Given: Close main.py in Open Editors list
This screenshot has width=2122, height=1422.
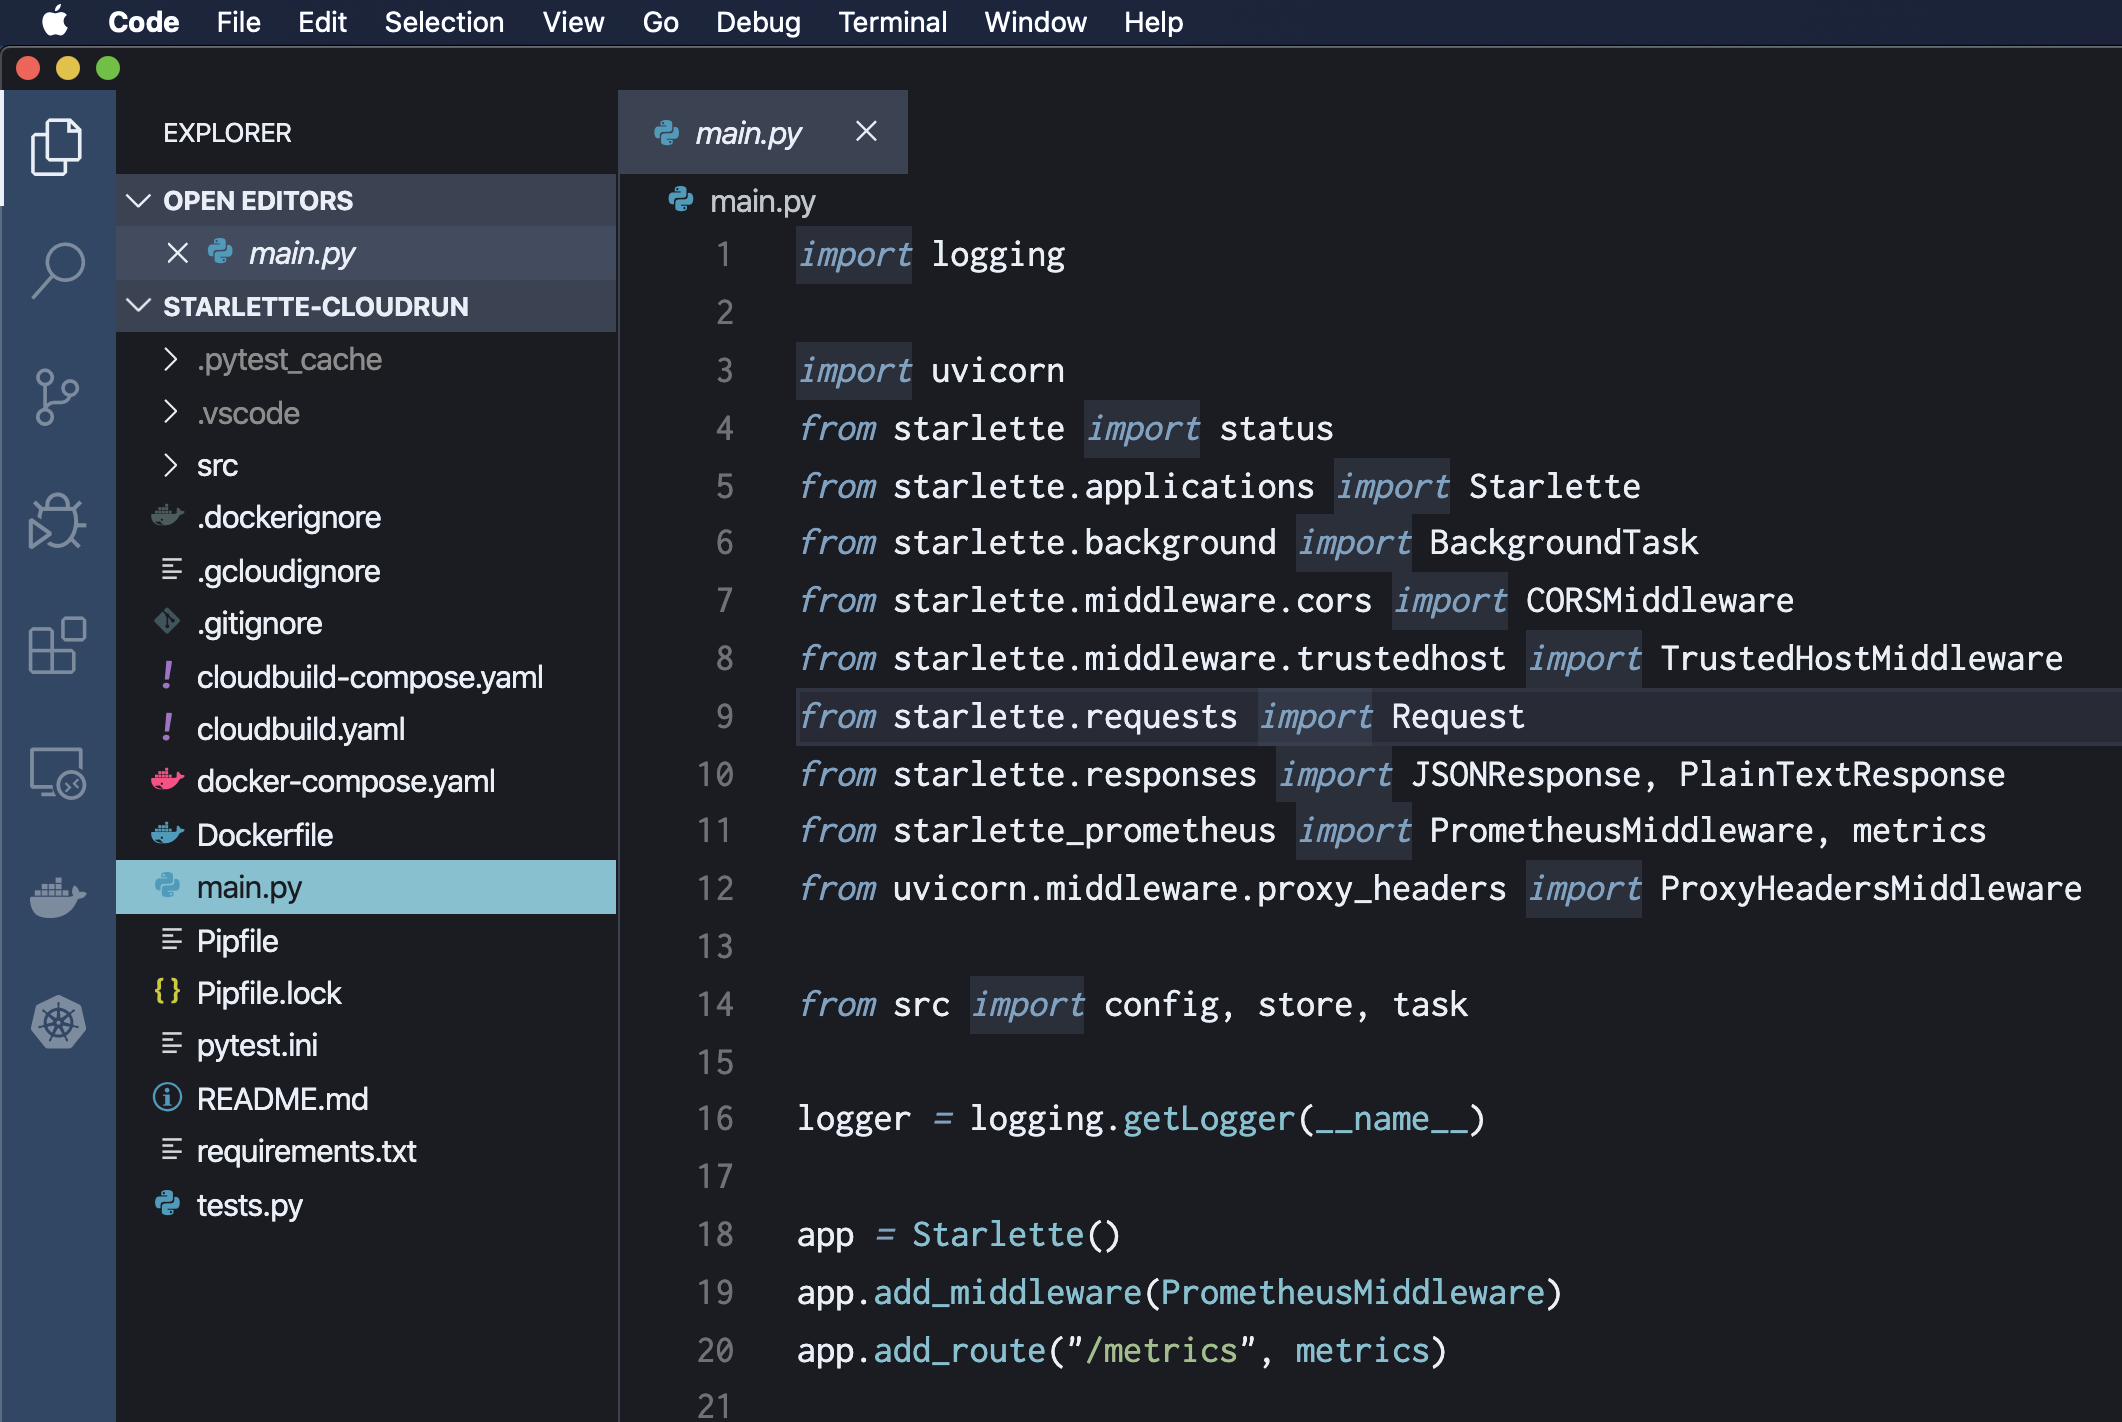Looking at the screenshot, I should click(177, 253).
